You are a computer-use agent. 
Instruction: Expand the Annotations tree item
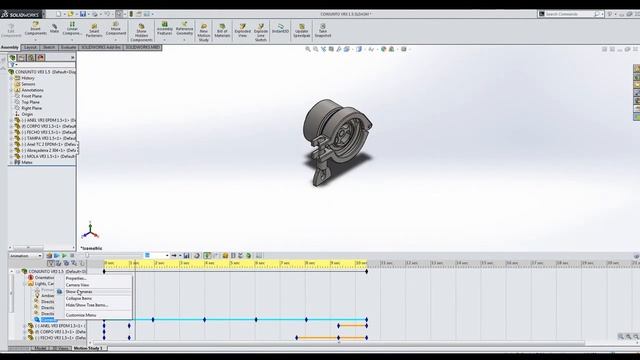click(x=11, y=90)
